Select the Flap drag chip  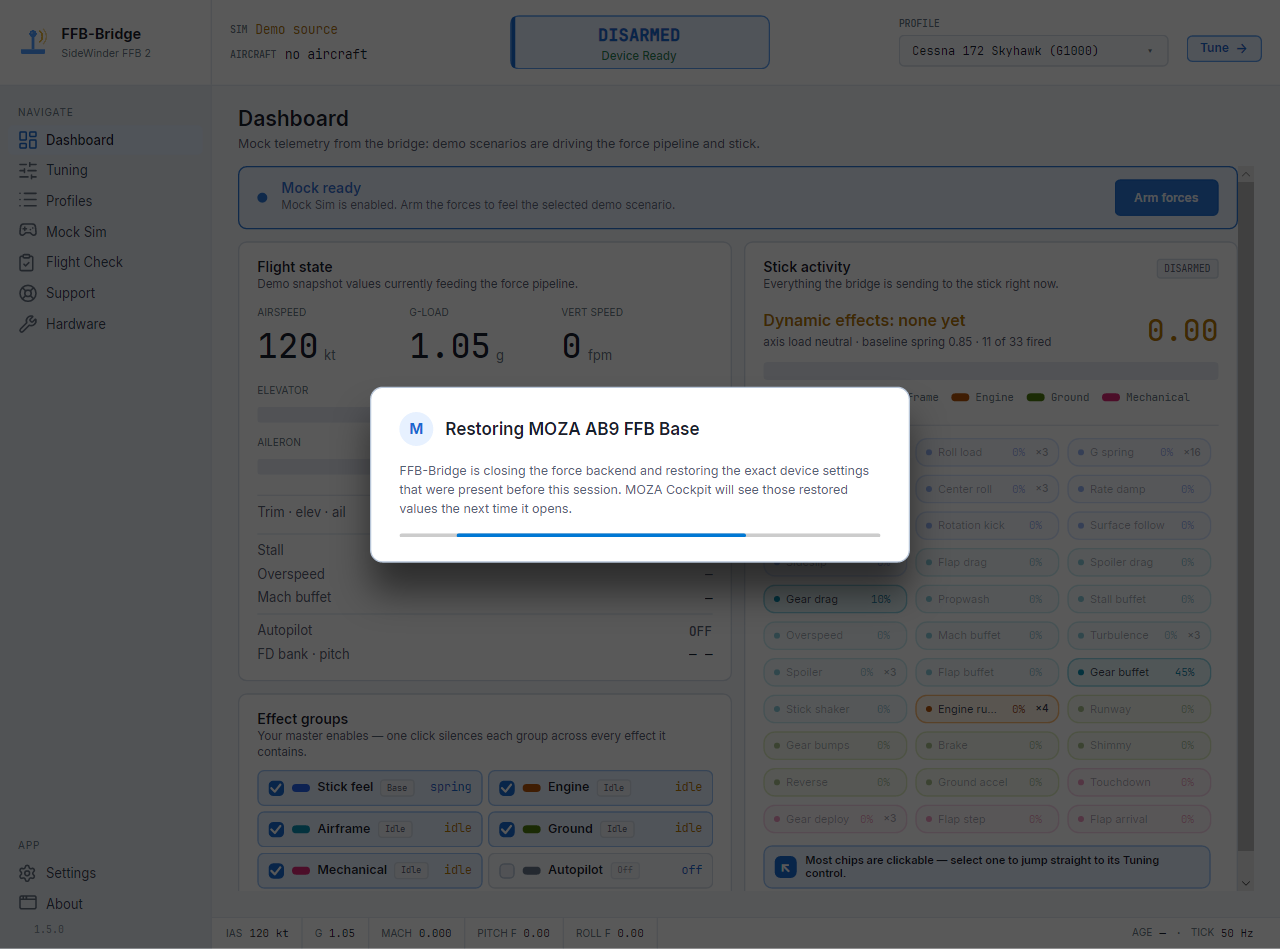[x=987, y=562]
